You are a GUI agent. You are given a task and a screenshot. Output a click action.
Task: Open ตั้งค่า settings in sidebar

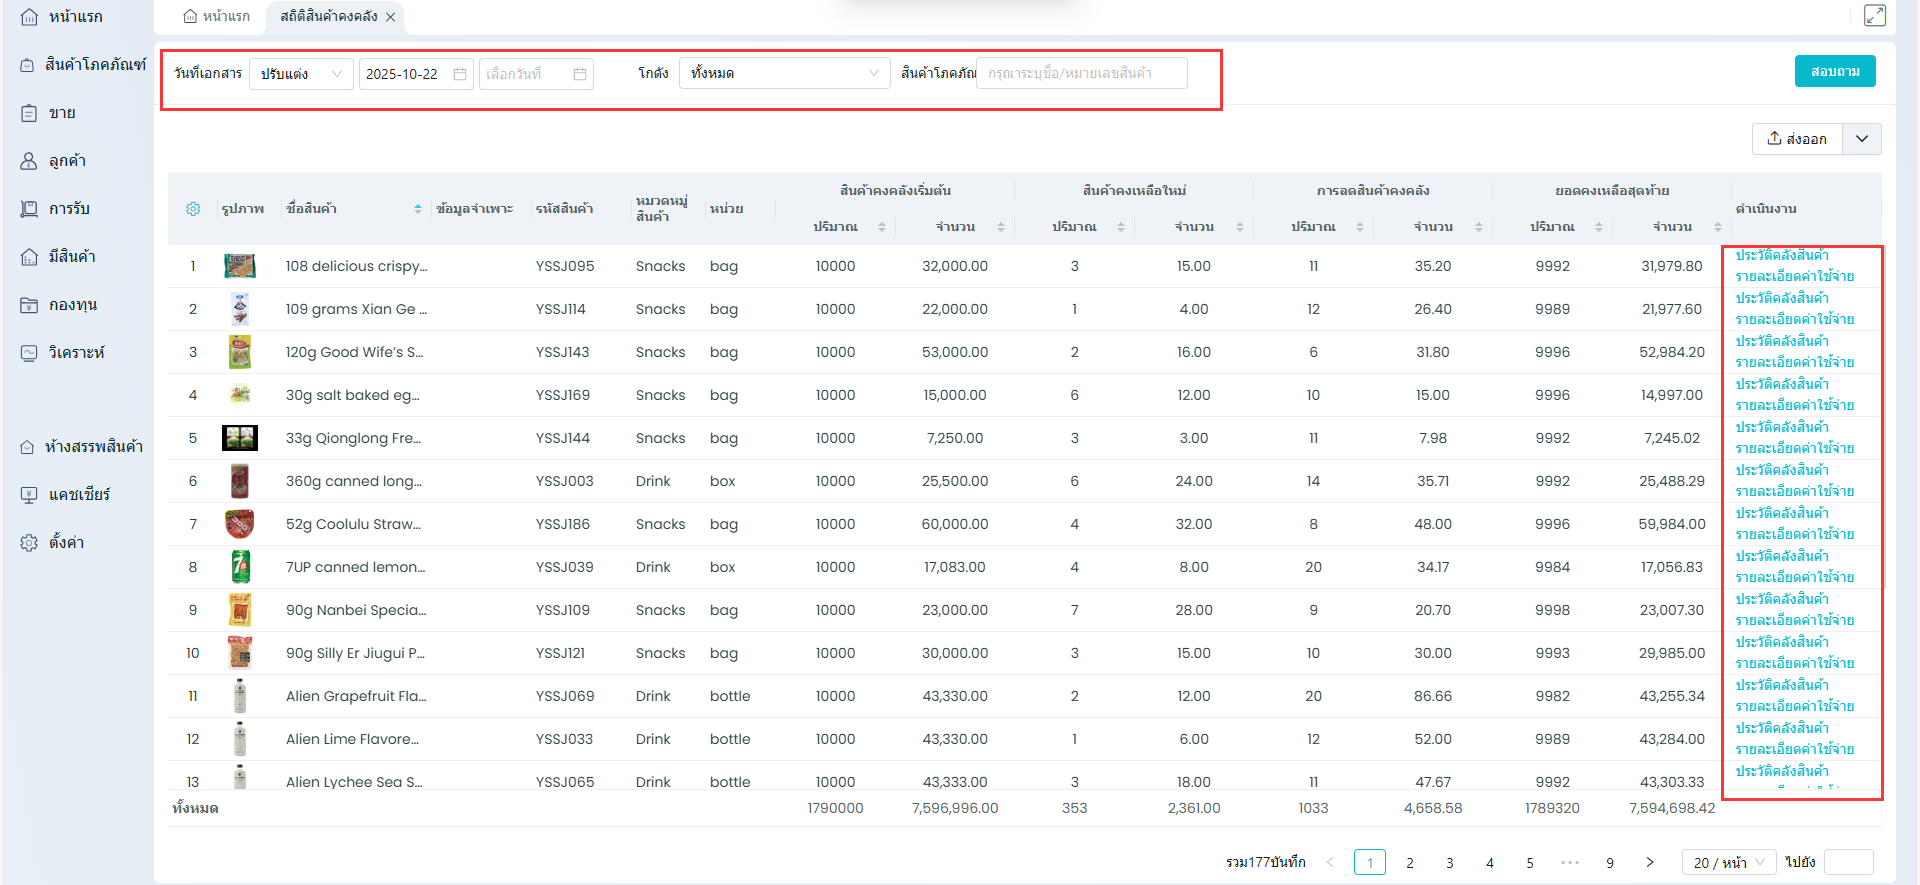point(66,543)
